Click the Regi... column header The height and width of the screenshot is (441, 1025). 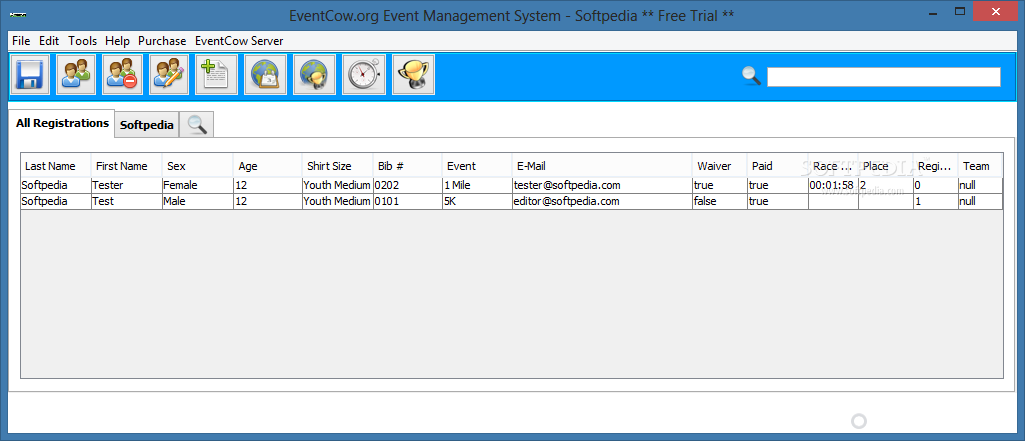(x=935, y=166)
